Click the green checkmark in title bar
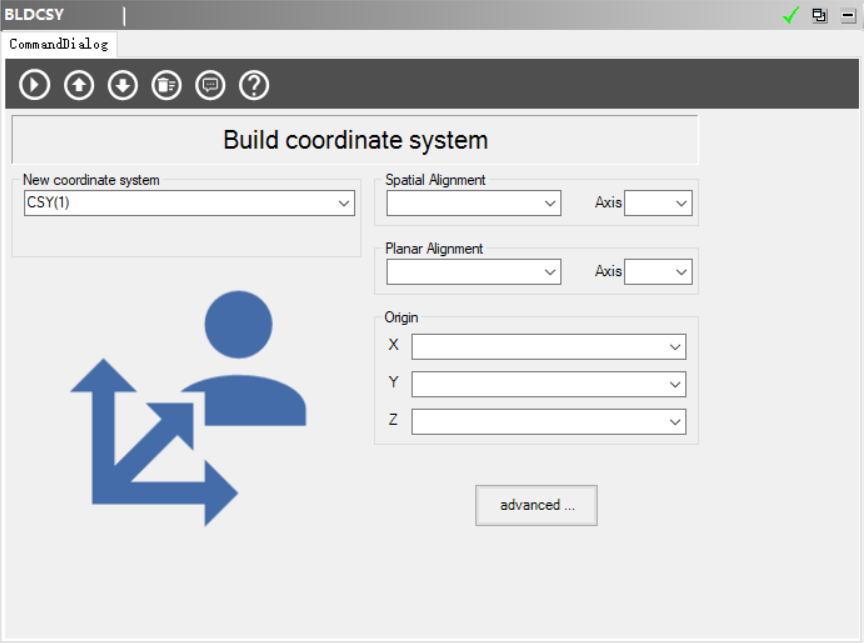The height and width of the screenshot is (643, 864). click(x=792, y=15)
